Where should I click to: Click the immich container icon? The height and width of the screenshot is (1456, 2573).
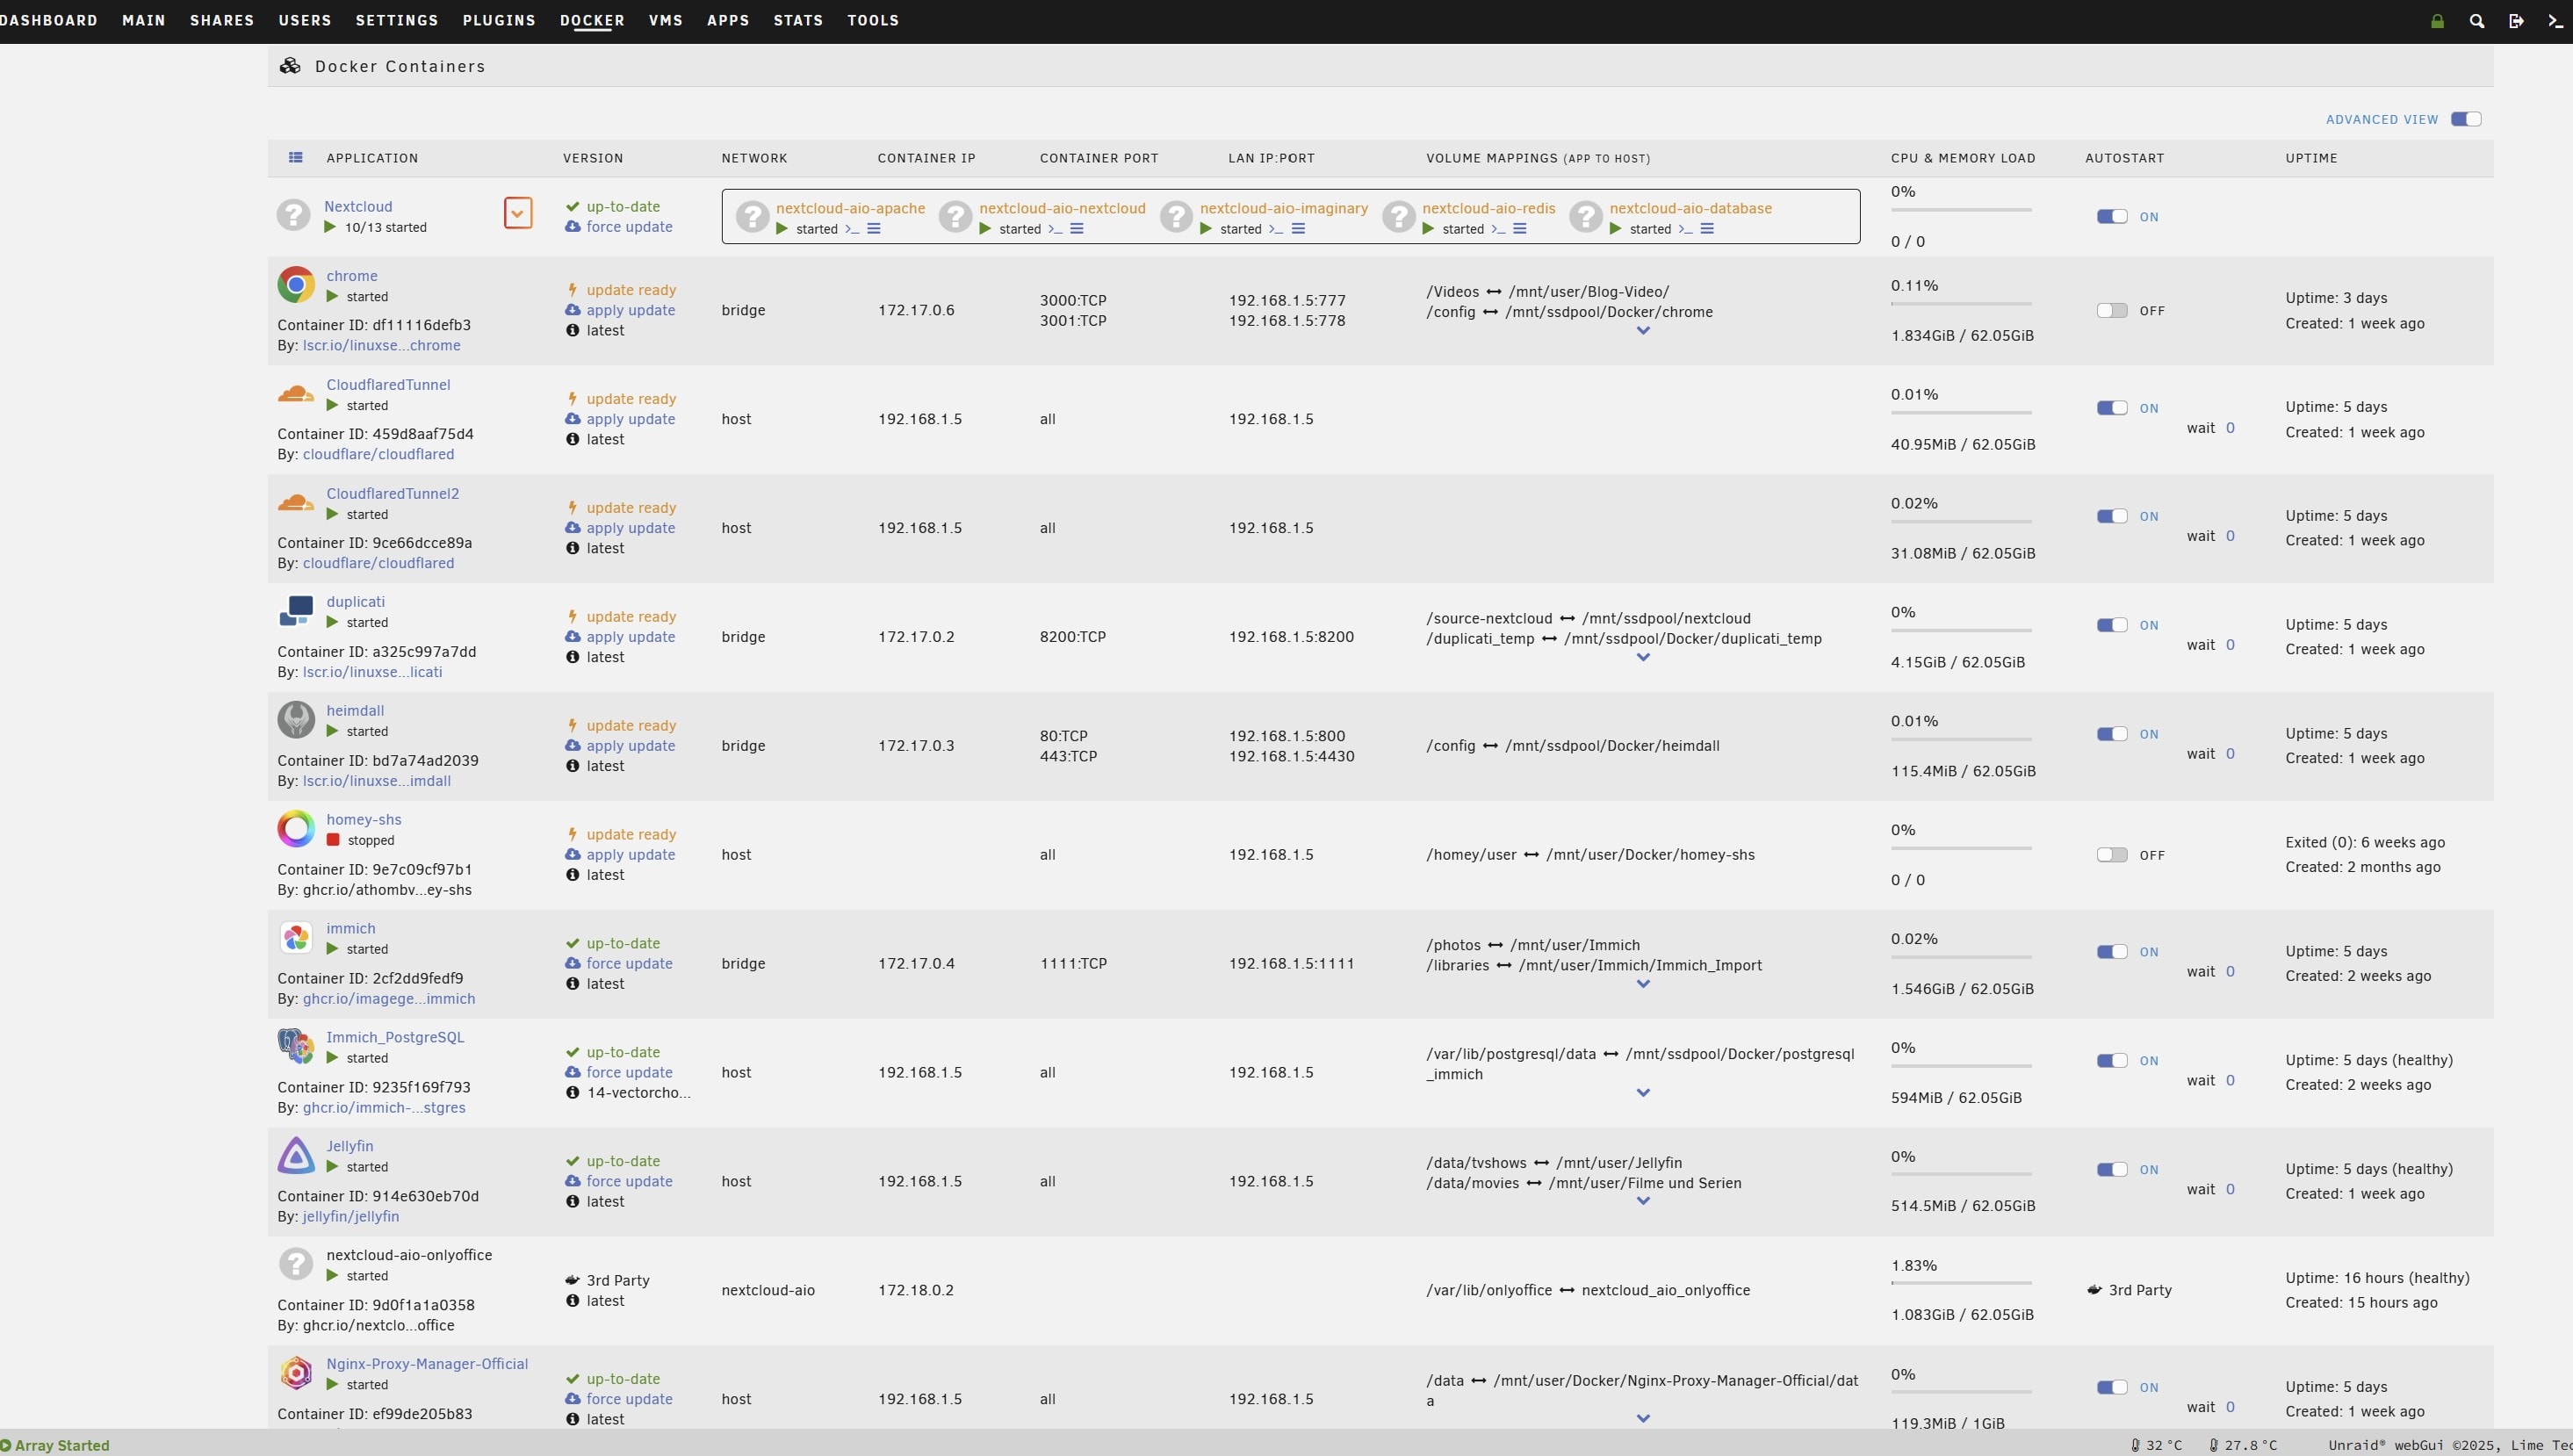tap(295, 938)
